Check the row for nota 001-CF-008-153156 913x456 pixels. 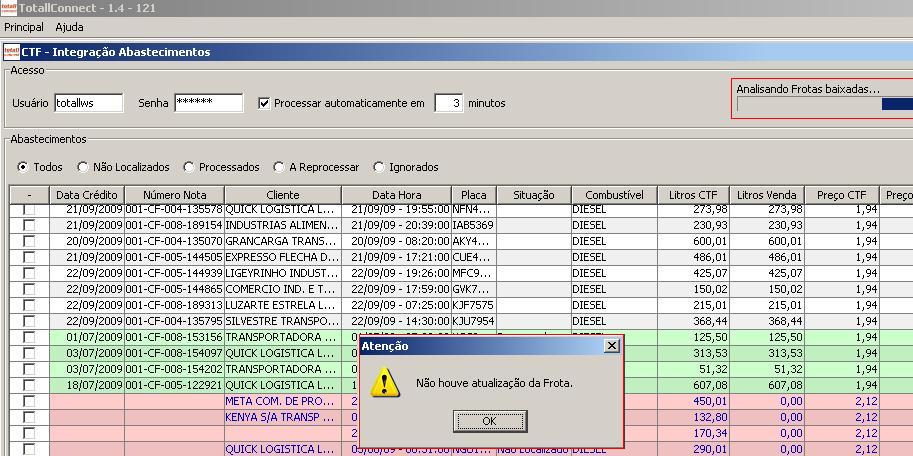click(29, 337)
